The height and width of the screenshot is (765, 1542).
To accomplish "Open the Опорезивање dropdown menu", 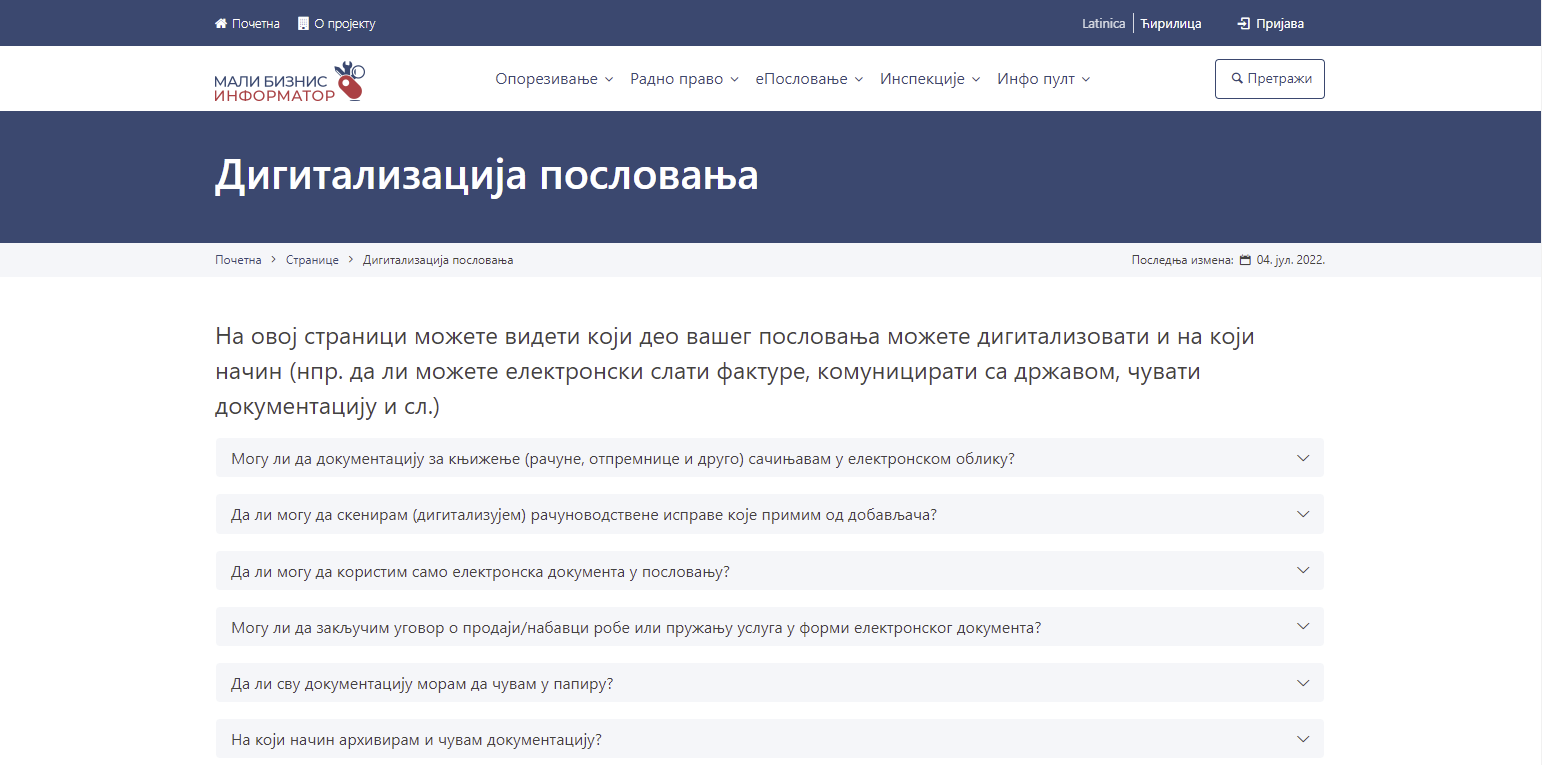I will tap(554, 79).
